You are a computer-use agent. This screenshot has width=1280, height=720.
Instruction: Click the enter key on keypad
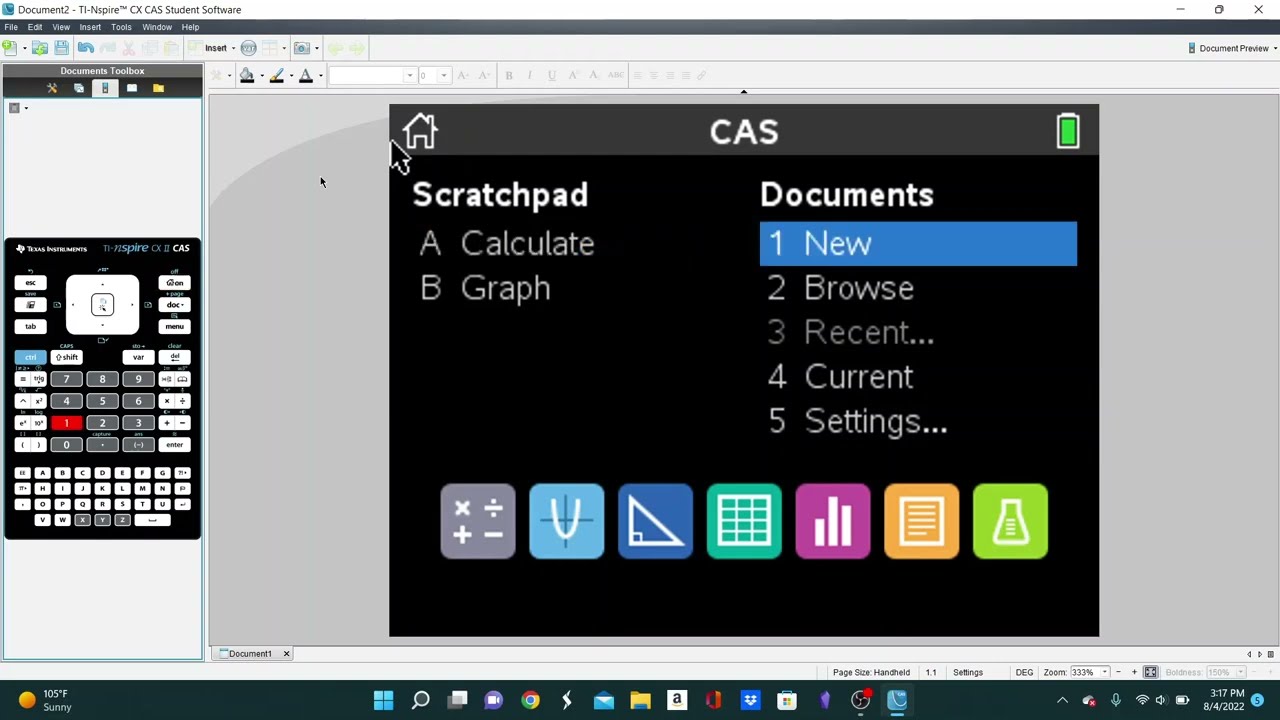click(174, 445)
